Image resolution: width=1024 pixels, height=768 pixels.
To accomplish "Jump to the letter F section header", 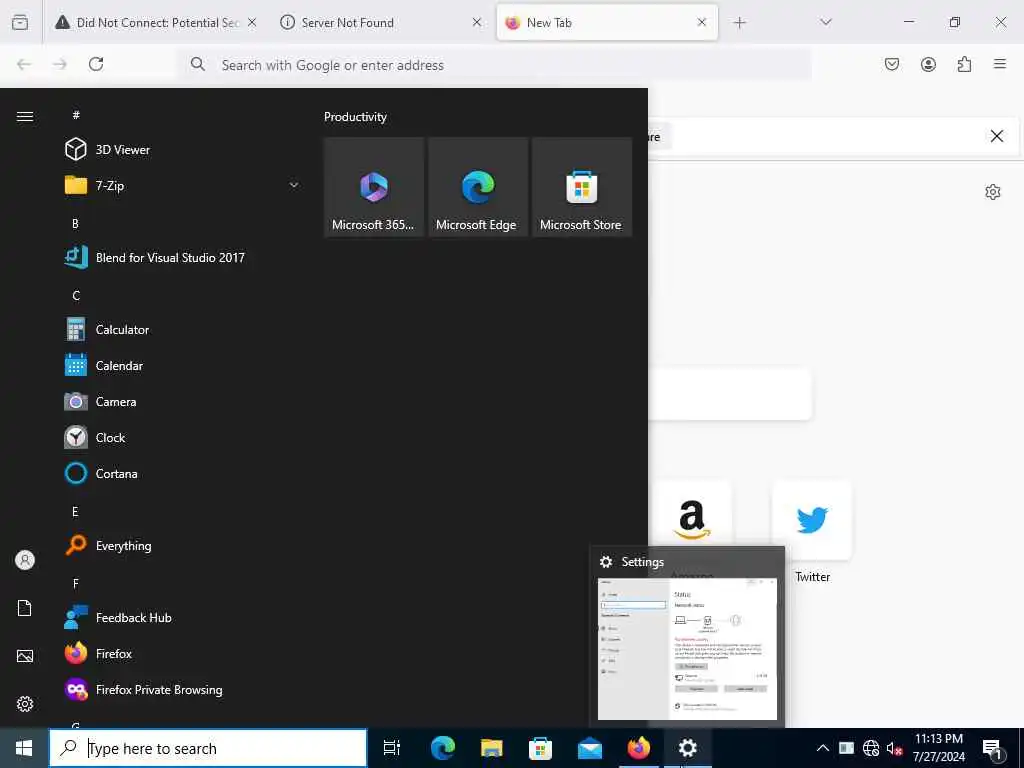I will tap(76, 583).
